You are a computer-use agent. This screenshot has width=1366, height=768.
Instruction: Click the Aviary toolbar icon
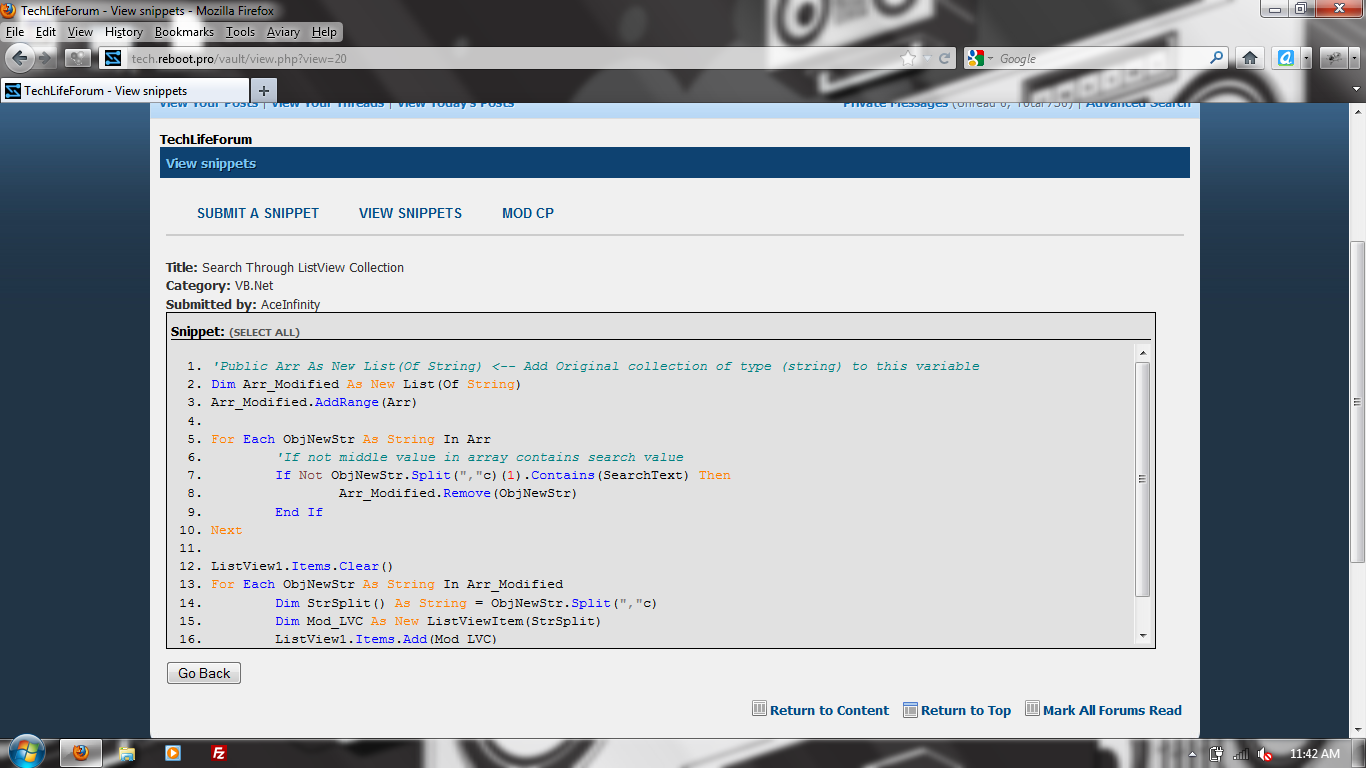click(x=1287, y=58)
